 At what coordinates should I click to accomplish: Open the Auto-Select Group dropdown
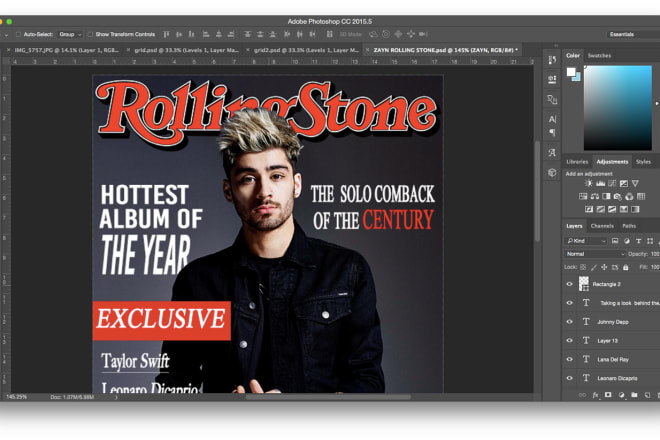(x=70, y=34)
